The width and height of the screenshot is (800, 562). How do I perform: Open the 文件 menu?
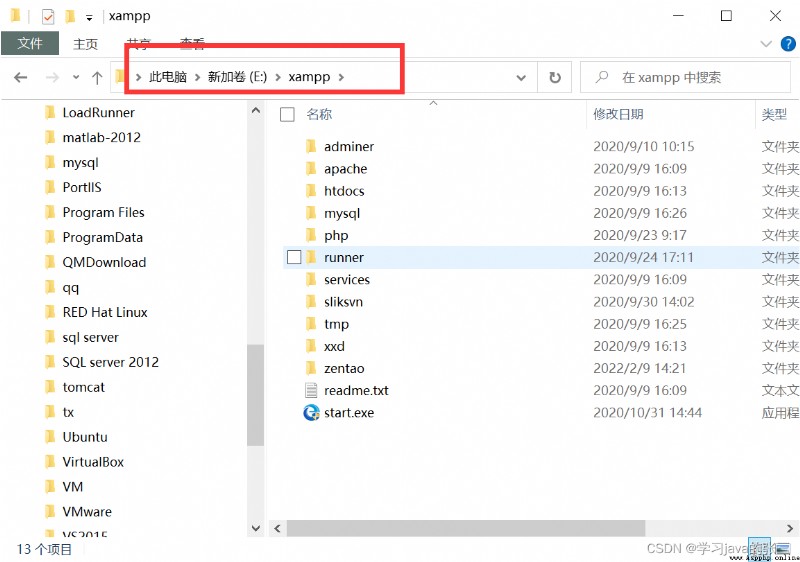tap(30, 43)
